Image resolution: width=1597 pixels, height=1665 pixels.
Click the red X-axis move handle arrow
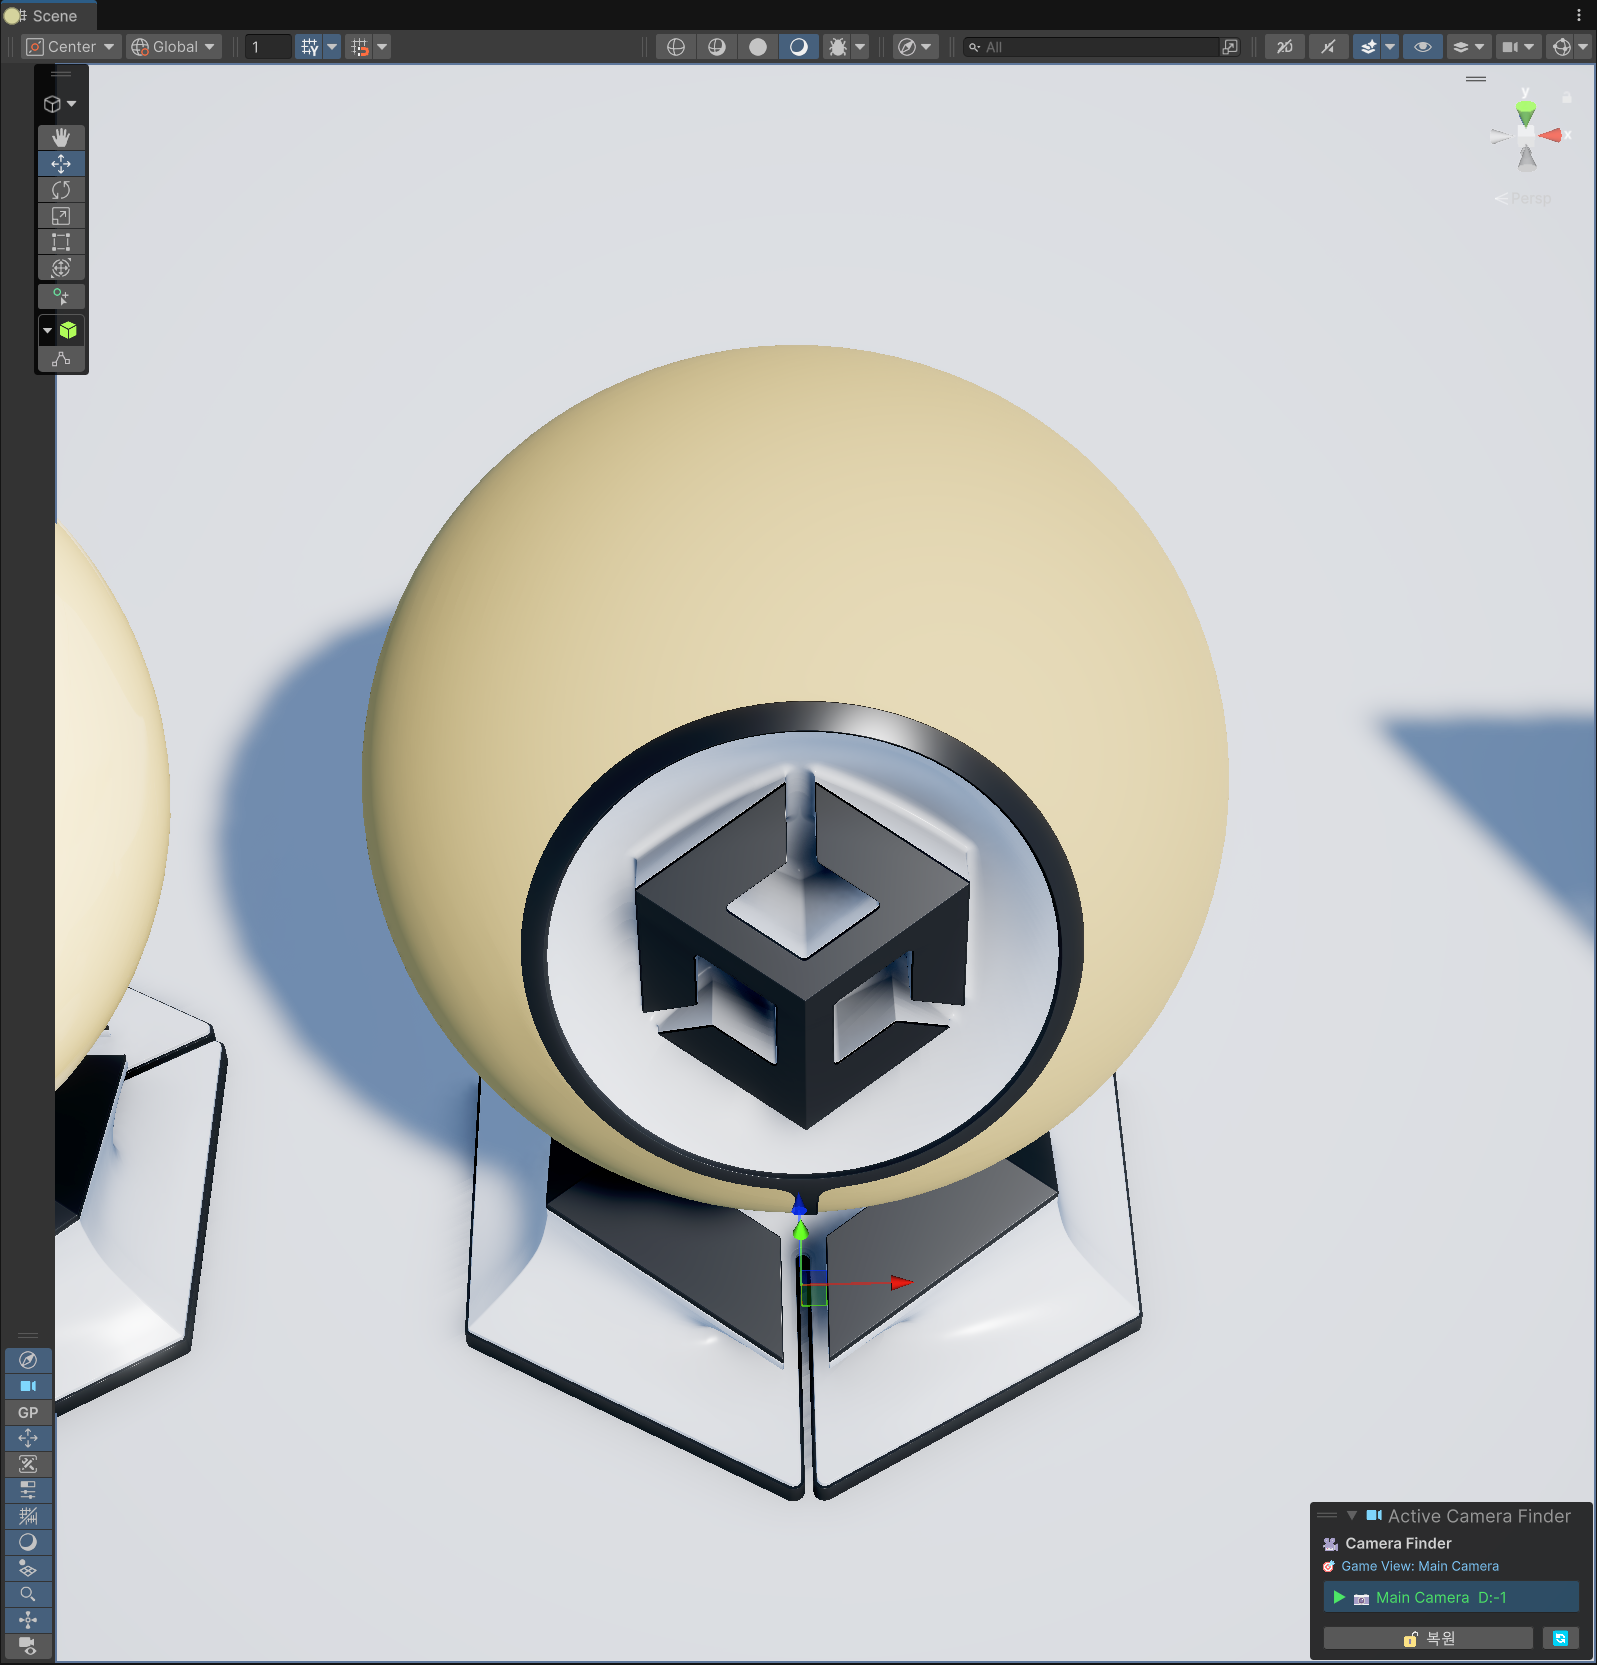tap(901, 1282)
